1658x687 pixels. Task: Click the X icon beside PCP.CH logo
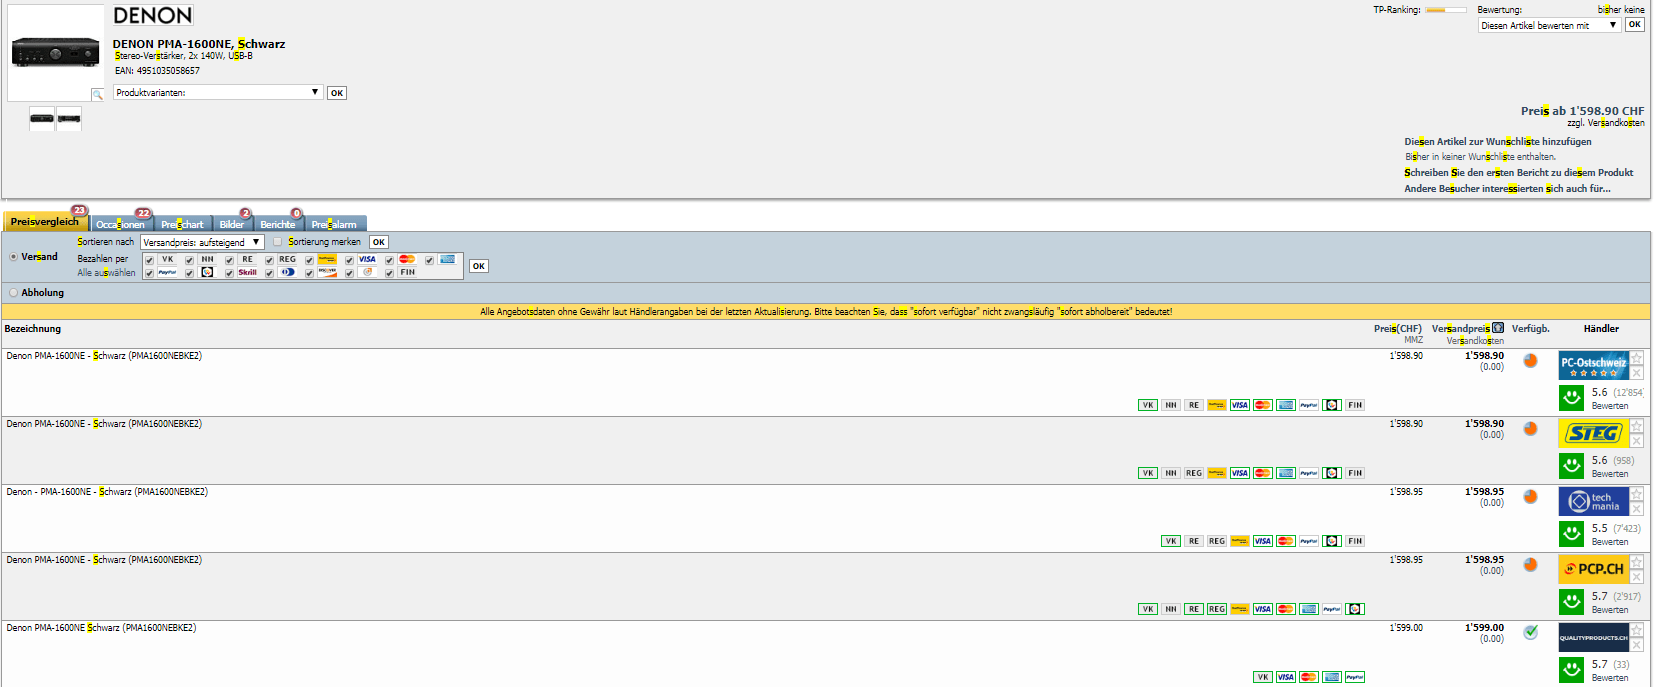pyautogui.click(x=1636, y=577)
